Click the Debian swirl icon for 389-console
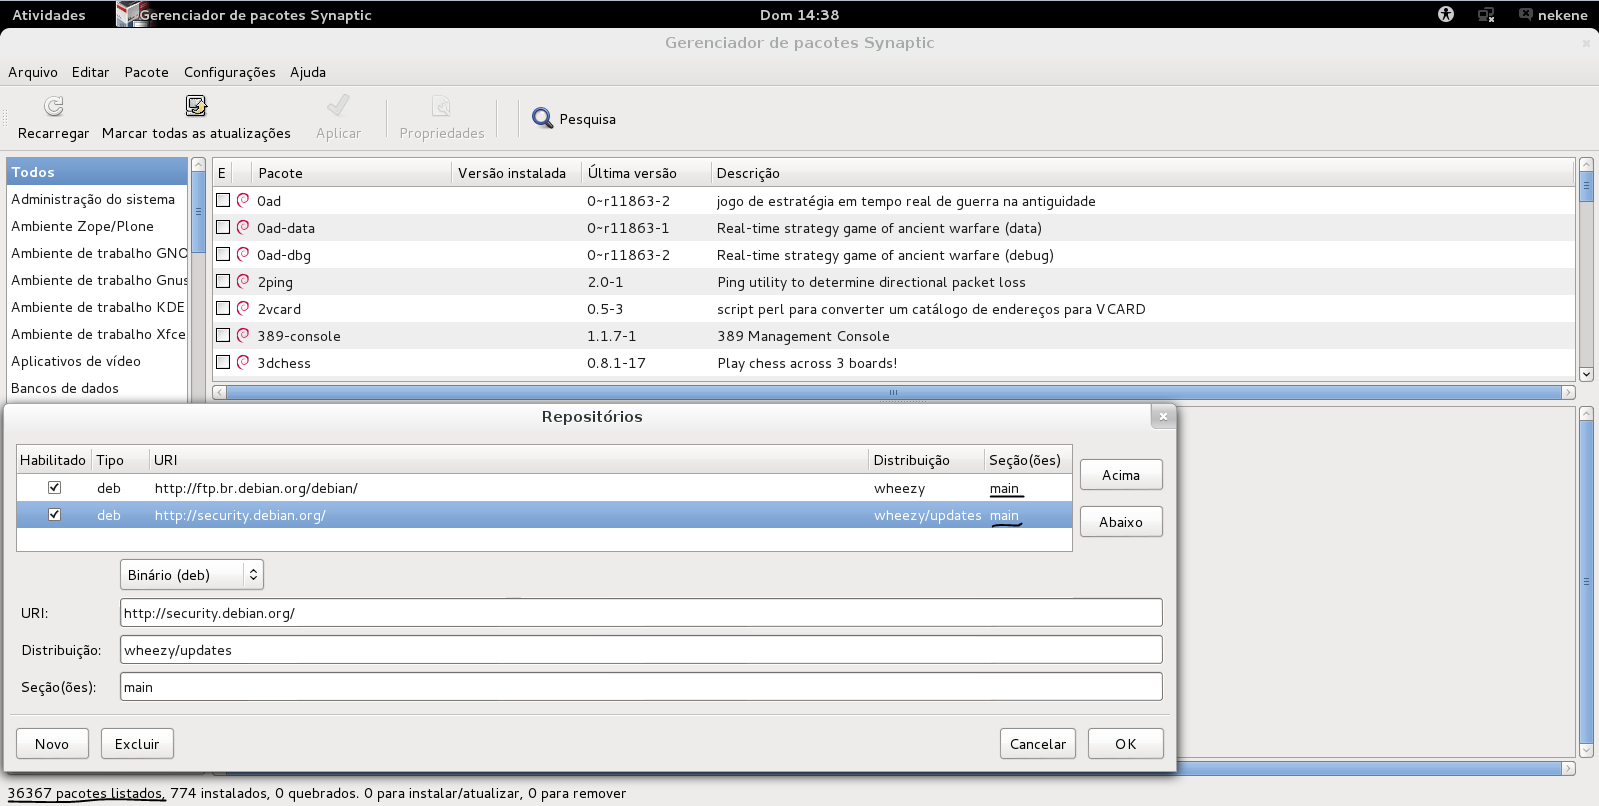Viewport: 1599px width, 806px height. coord(243,335)
